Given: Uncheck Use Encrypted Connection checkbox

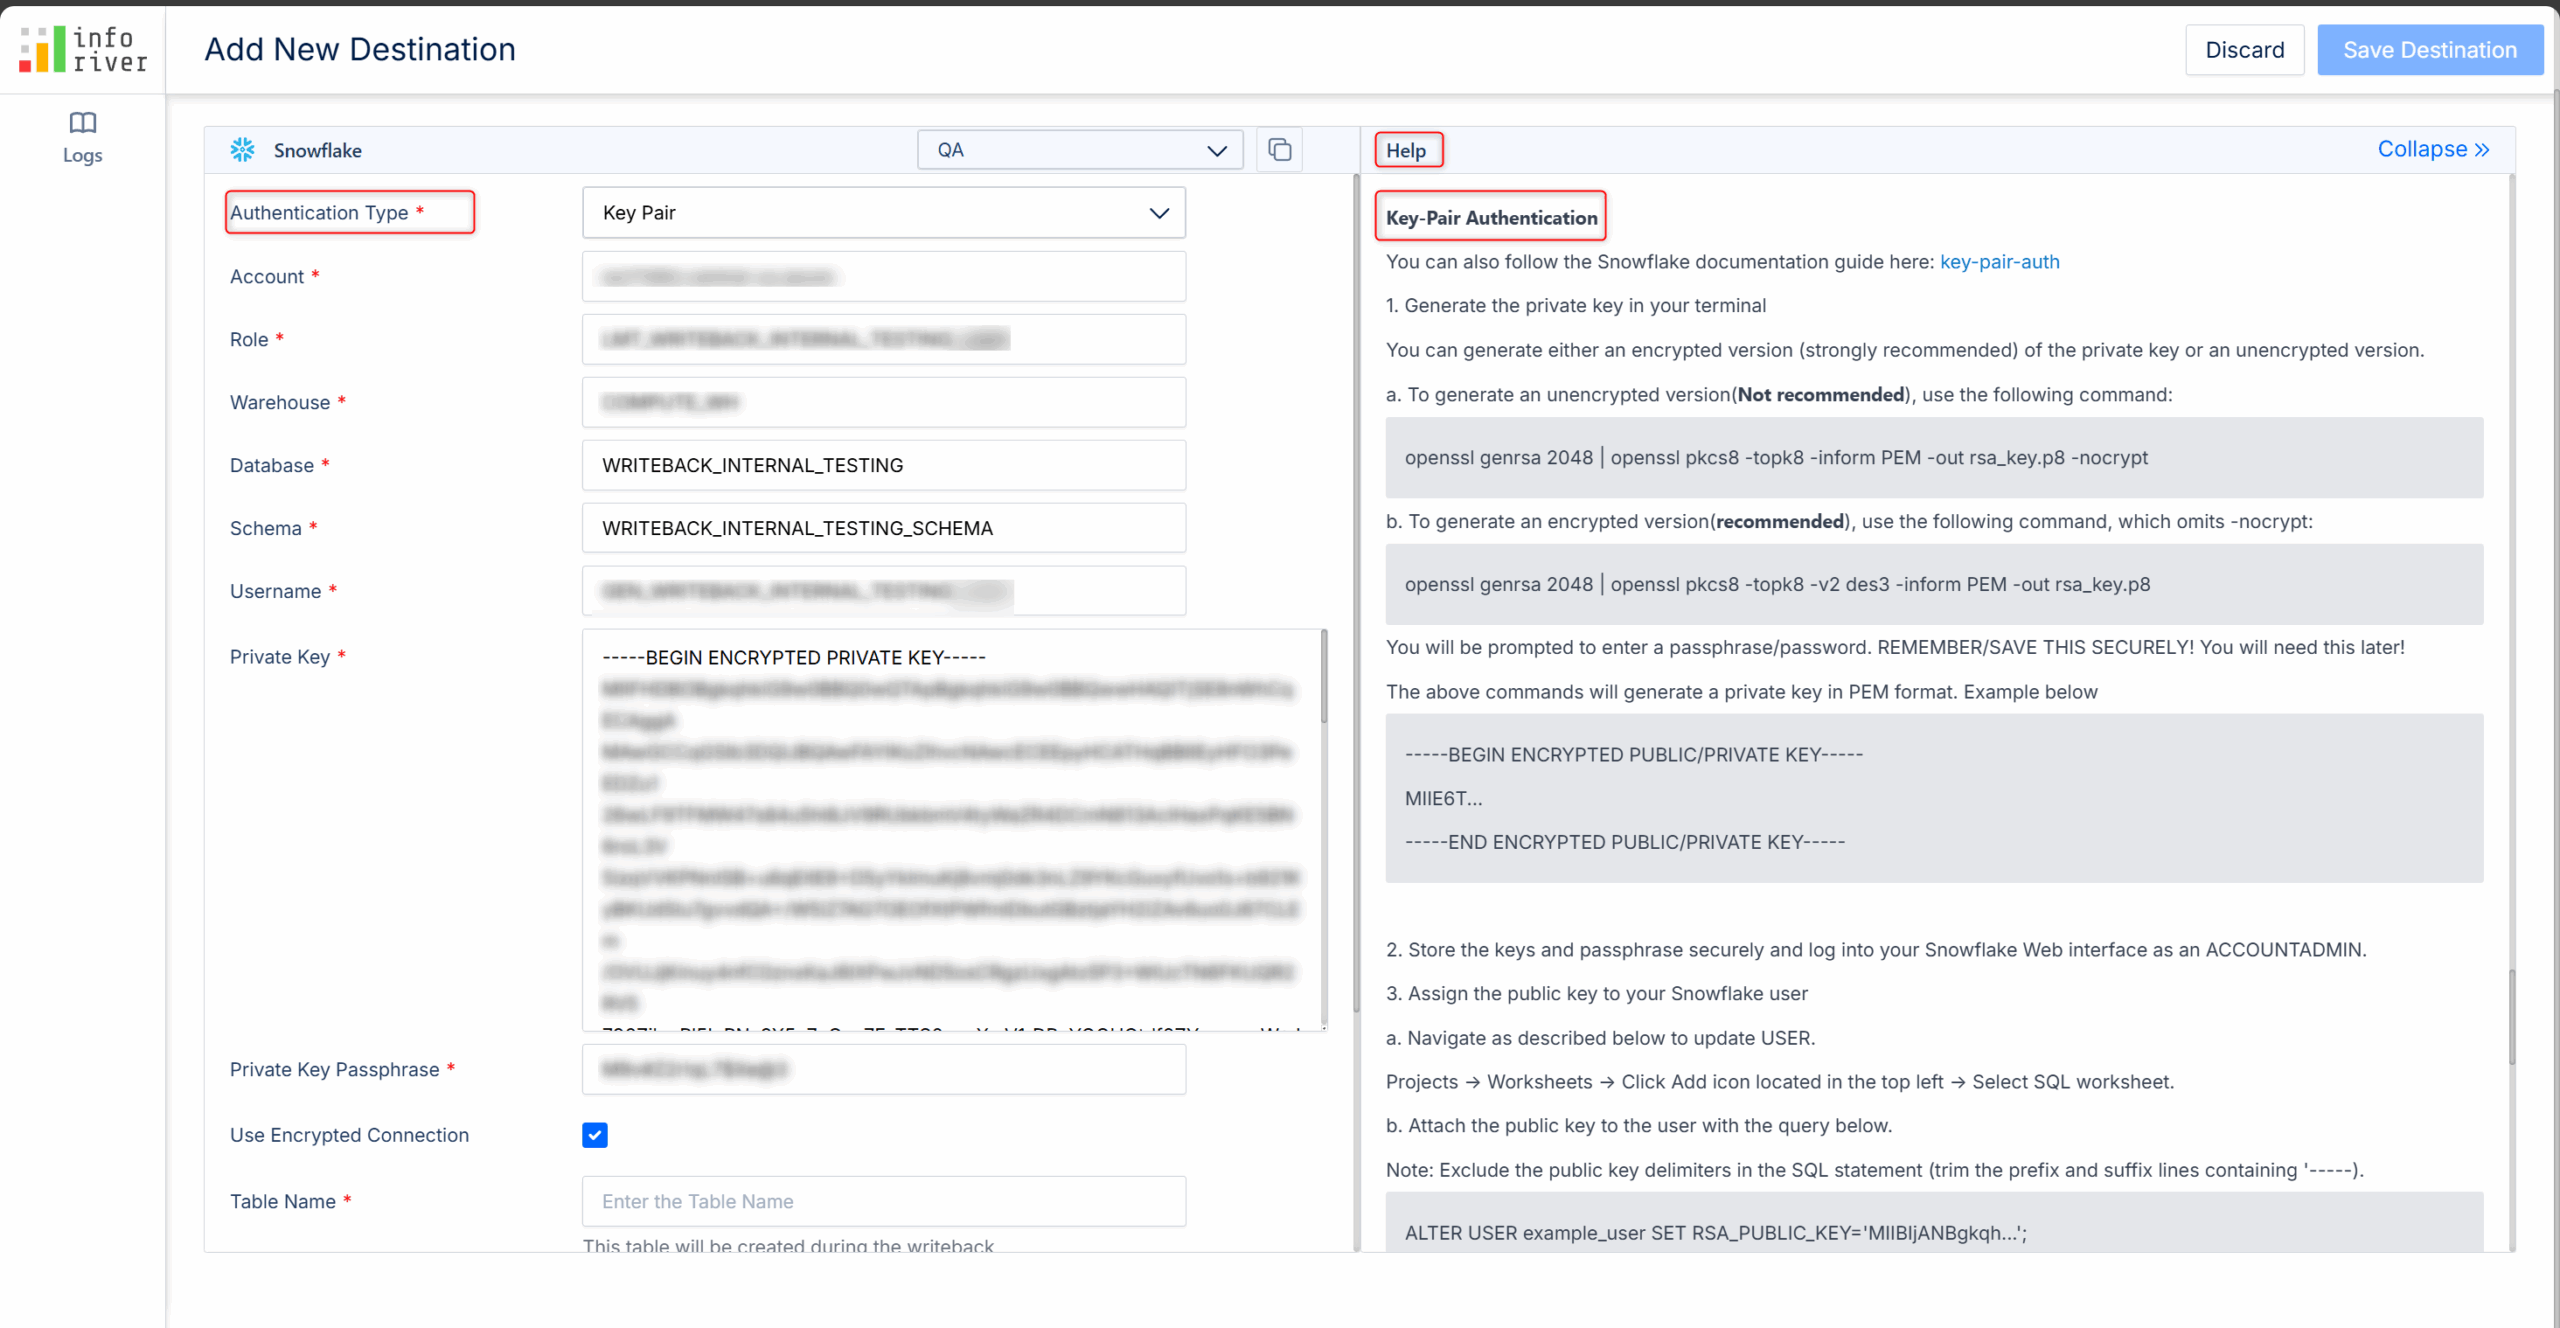Looking at the screenshot, I should pos(594,1135).
